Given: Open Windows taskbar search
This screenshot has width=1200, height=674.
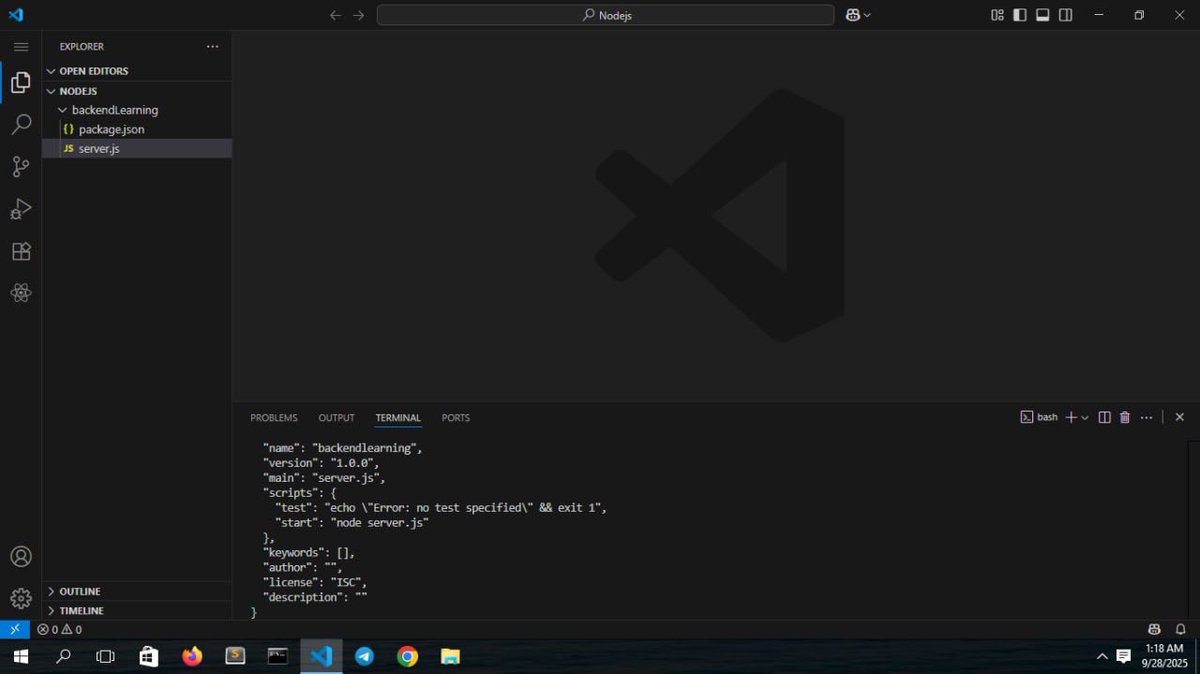Looking at the screenshot, I should tap(63, 657).
